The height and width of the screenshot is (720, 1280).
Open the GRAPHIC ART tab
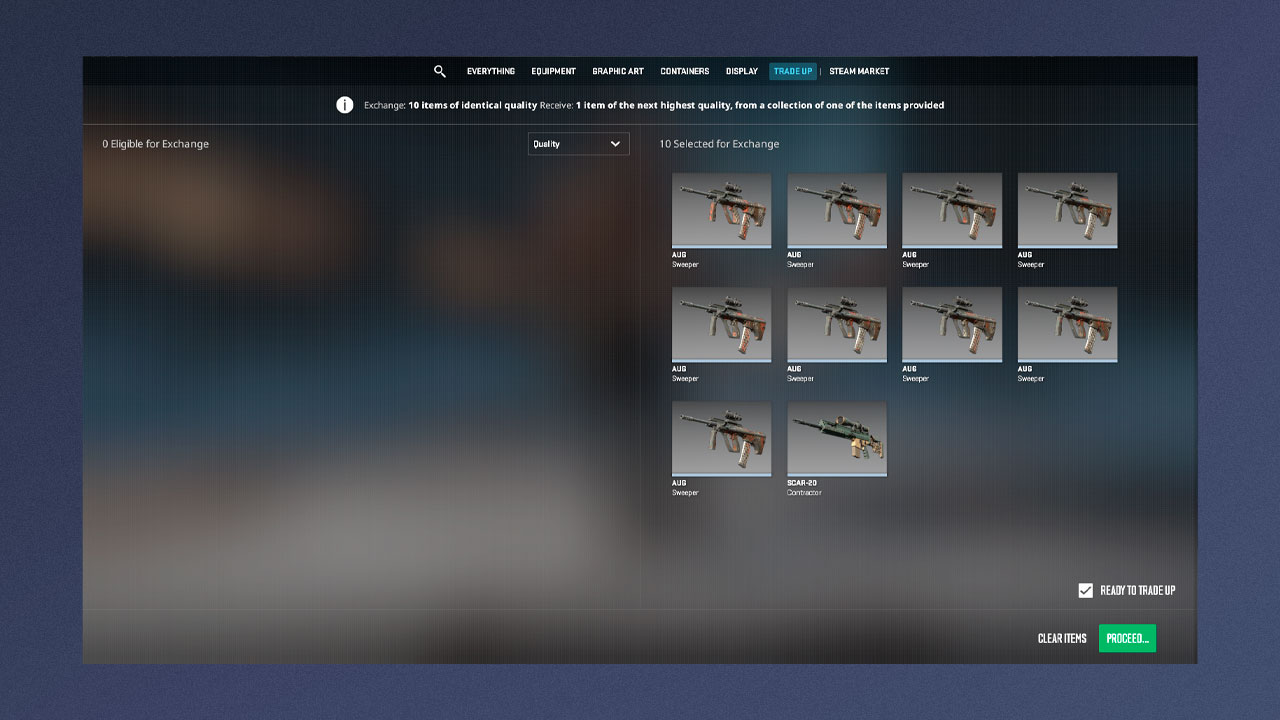pos(617,71)
